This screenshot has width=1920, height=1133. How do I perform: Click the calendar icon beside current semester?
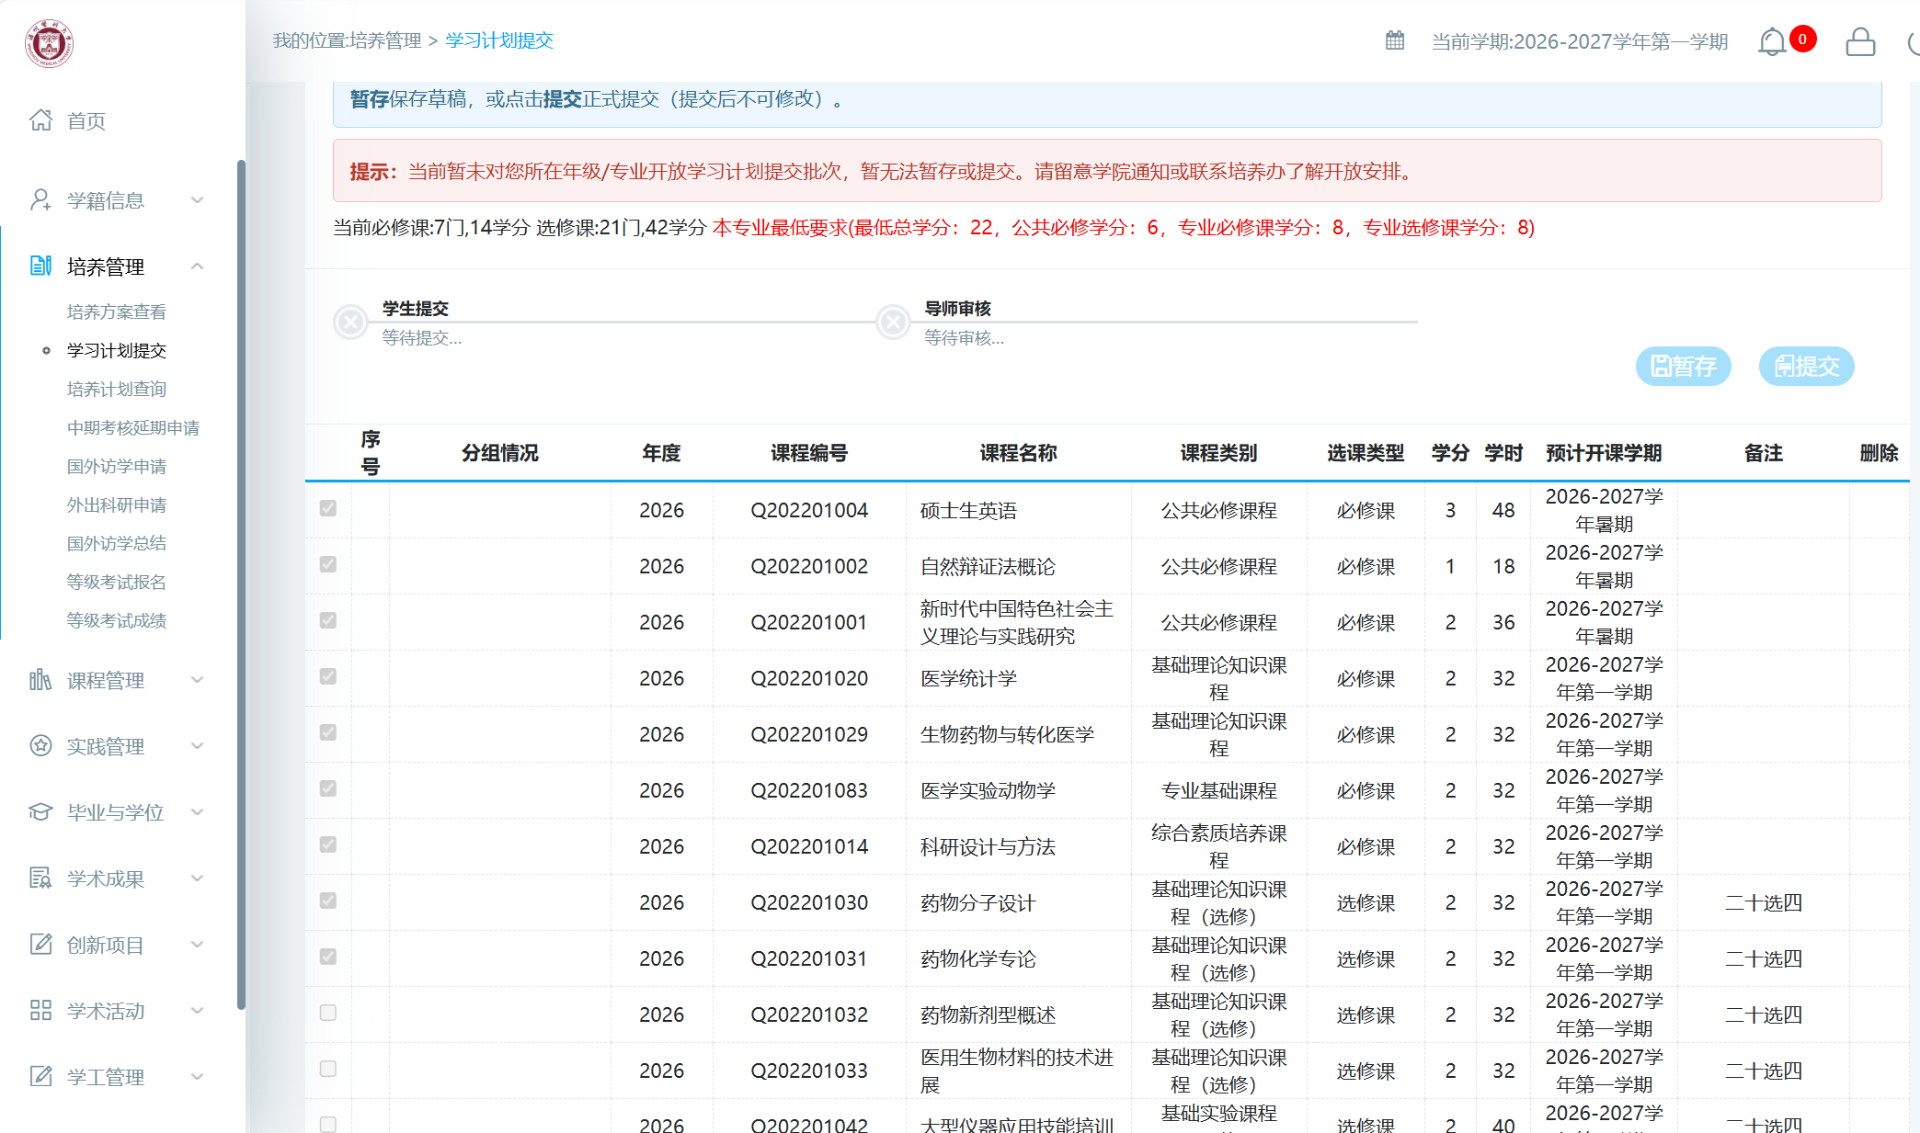(x=1395, y=41)
